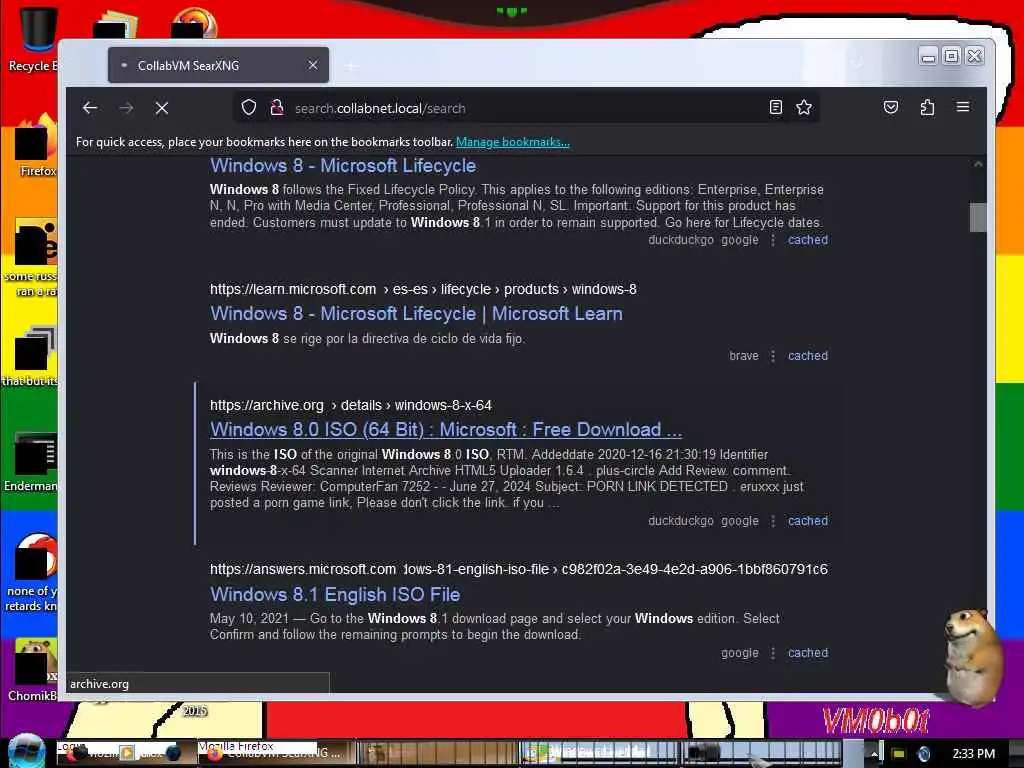This screenshot has height=768, width=1024.
Task: Go back using the Firefox back arrow
Action: (x=90, y=108)
